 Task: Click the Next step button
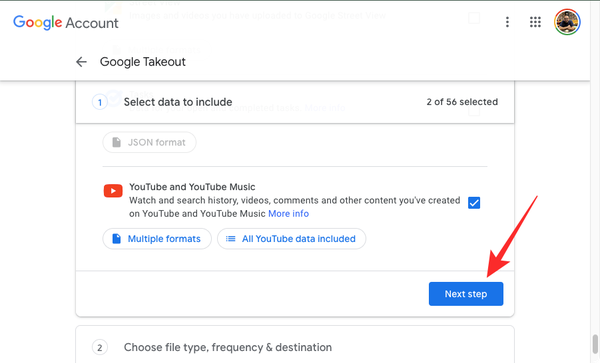click(x=466, y=294)
